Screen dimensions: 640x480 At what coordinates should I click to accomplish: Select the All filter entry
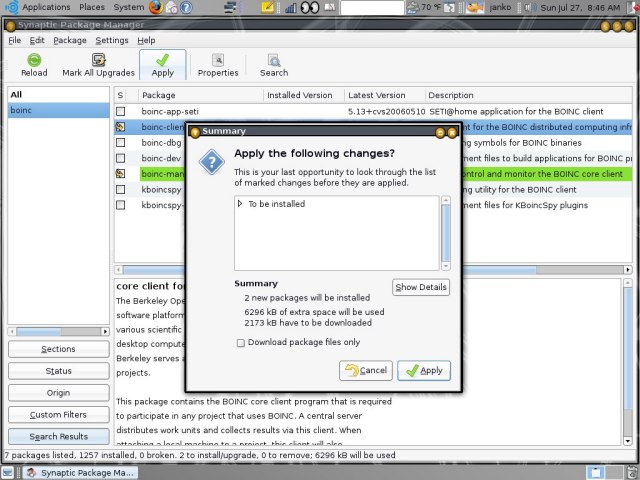58,95
